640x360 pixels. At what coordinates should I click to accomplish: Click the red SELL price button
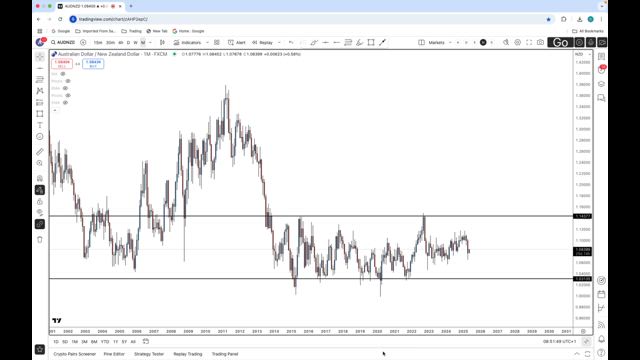pos(62,64)
